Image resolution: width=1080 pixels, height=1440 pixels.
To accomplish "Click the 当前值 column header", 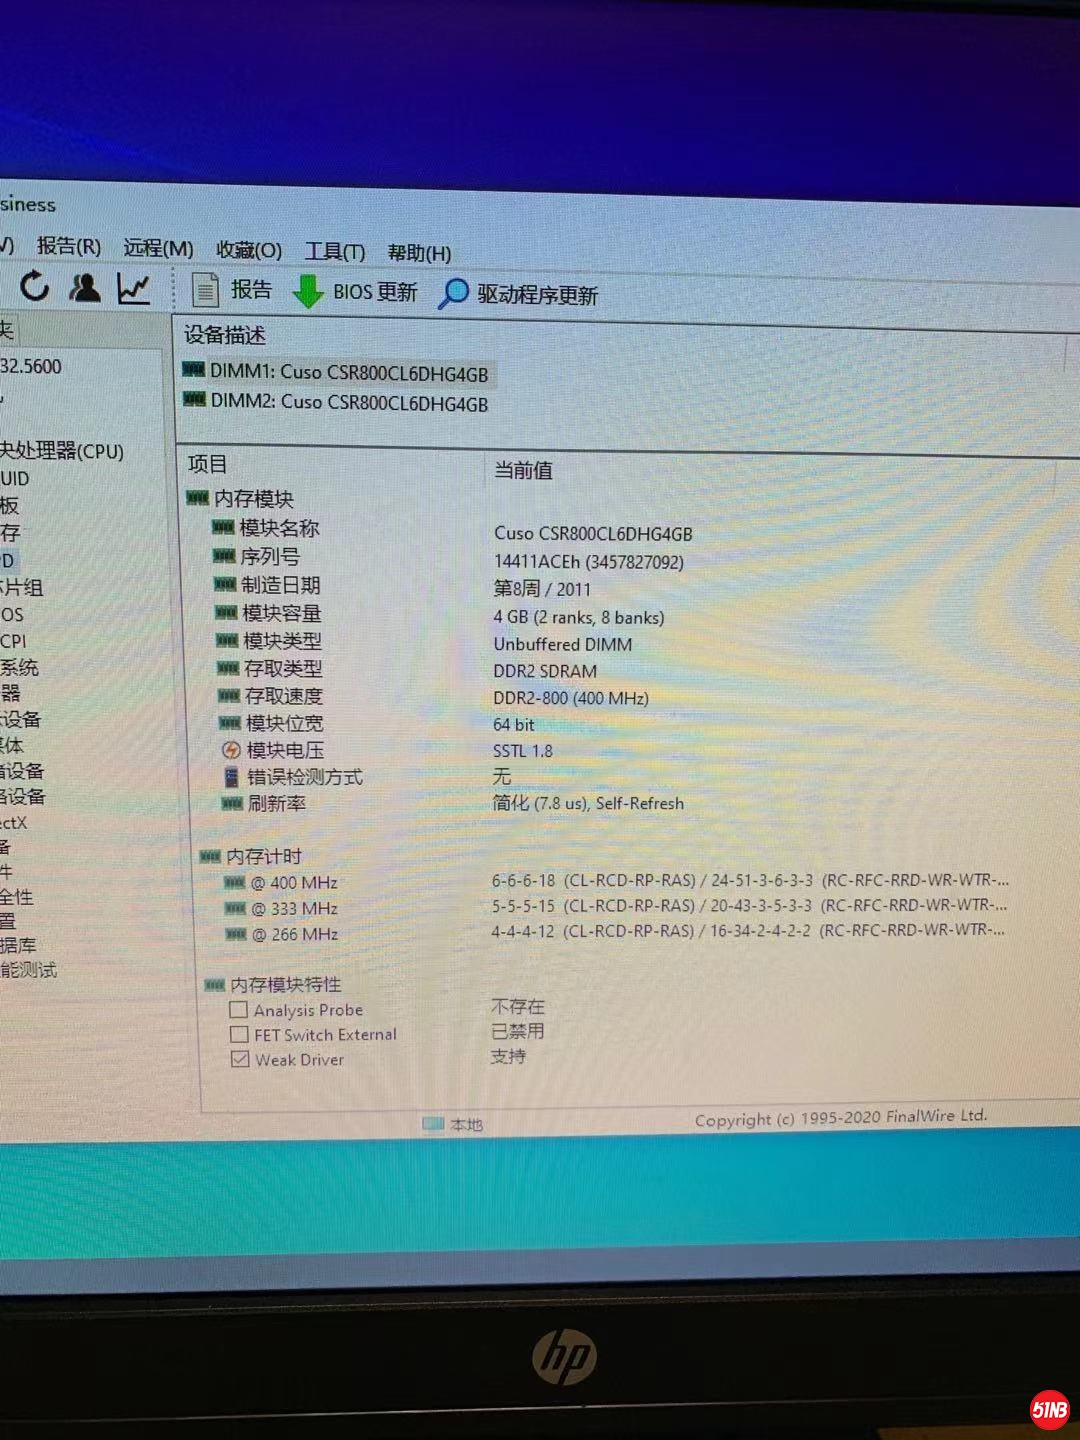I will point(523,470).
